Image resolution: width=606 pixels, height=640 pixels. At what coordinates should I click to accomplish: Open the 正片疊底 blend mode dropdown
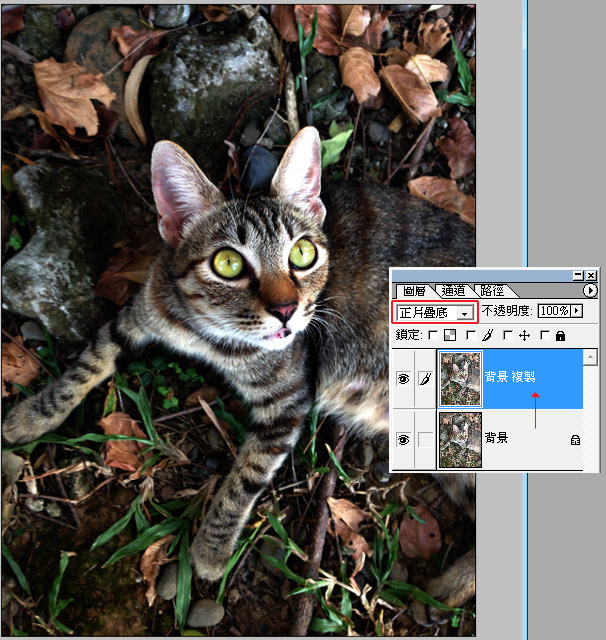tap(435, 313)
